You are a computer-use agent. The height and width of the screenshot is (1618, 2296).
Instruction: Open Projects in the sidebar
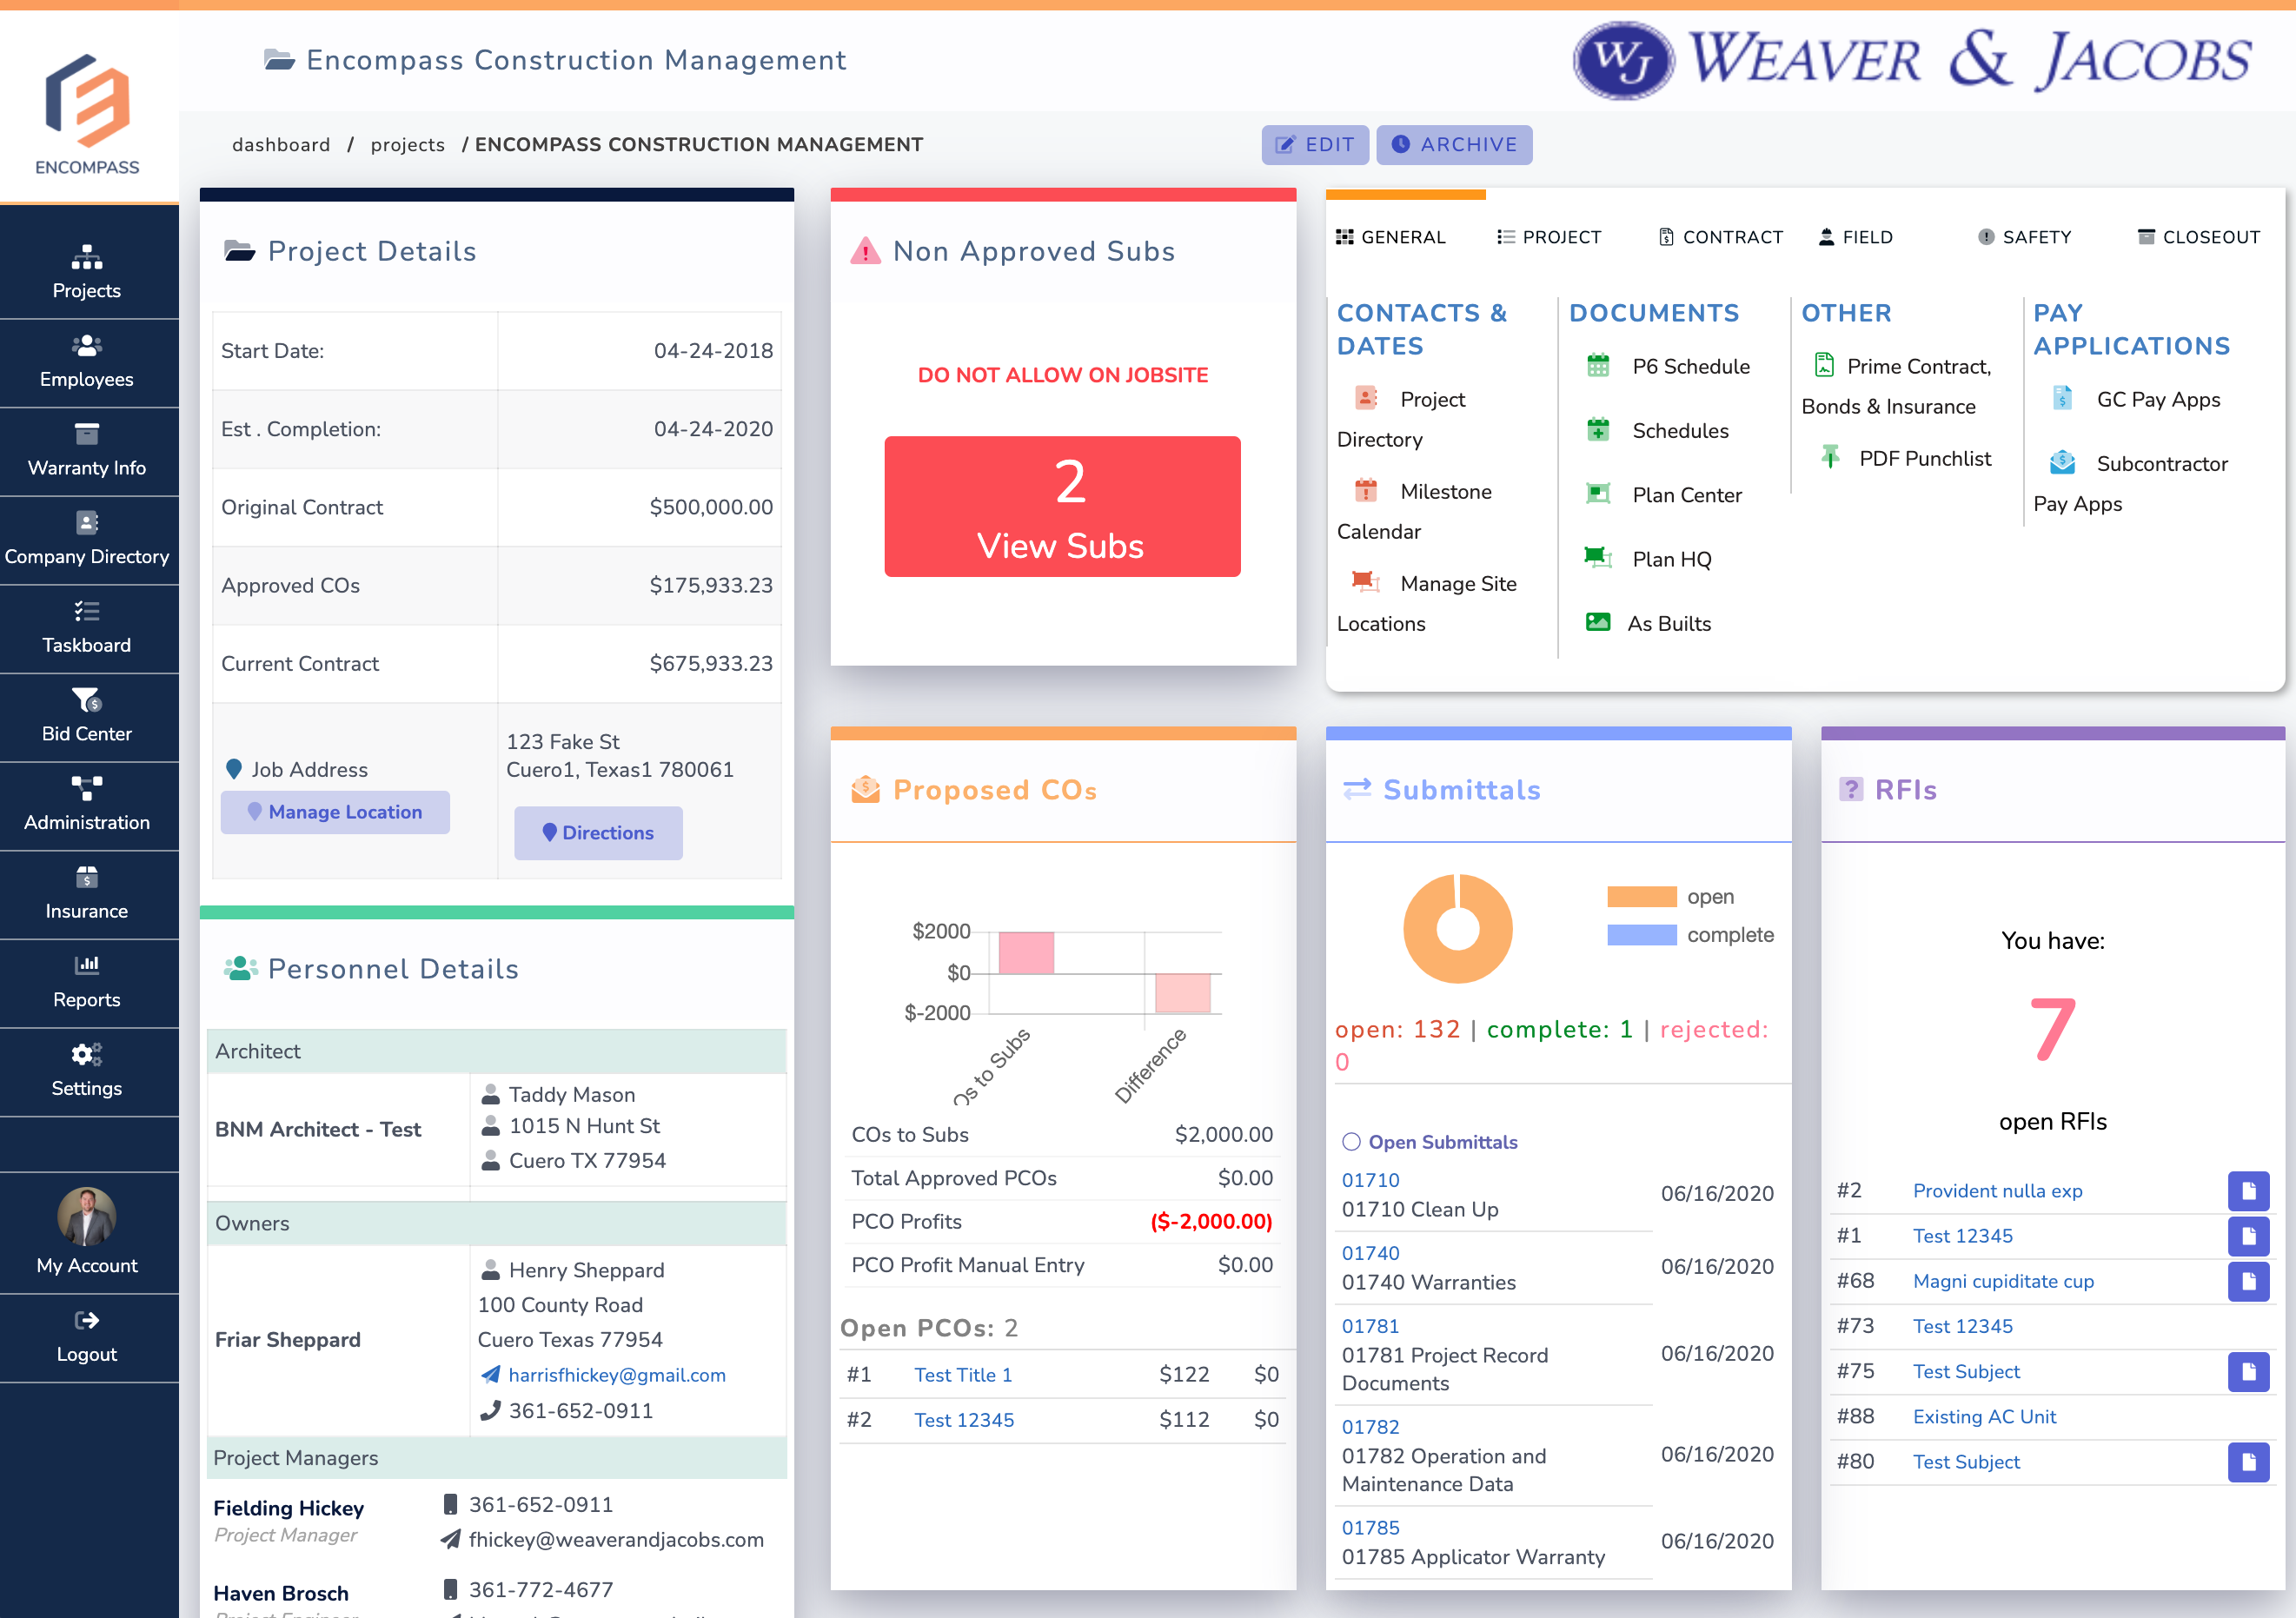87,273
